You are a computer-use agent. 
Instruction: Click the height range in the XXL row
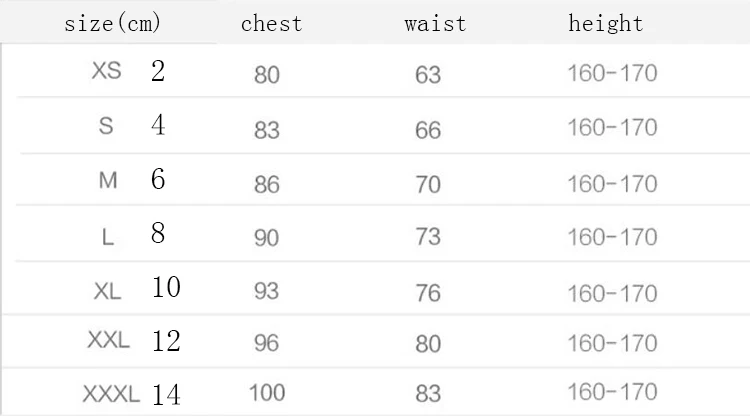click(612, 343)
